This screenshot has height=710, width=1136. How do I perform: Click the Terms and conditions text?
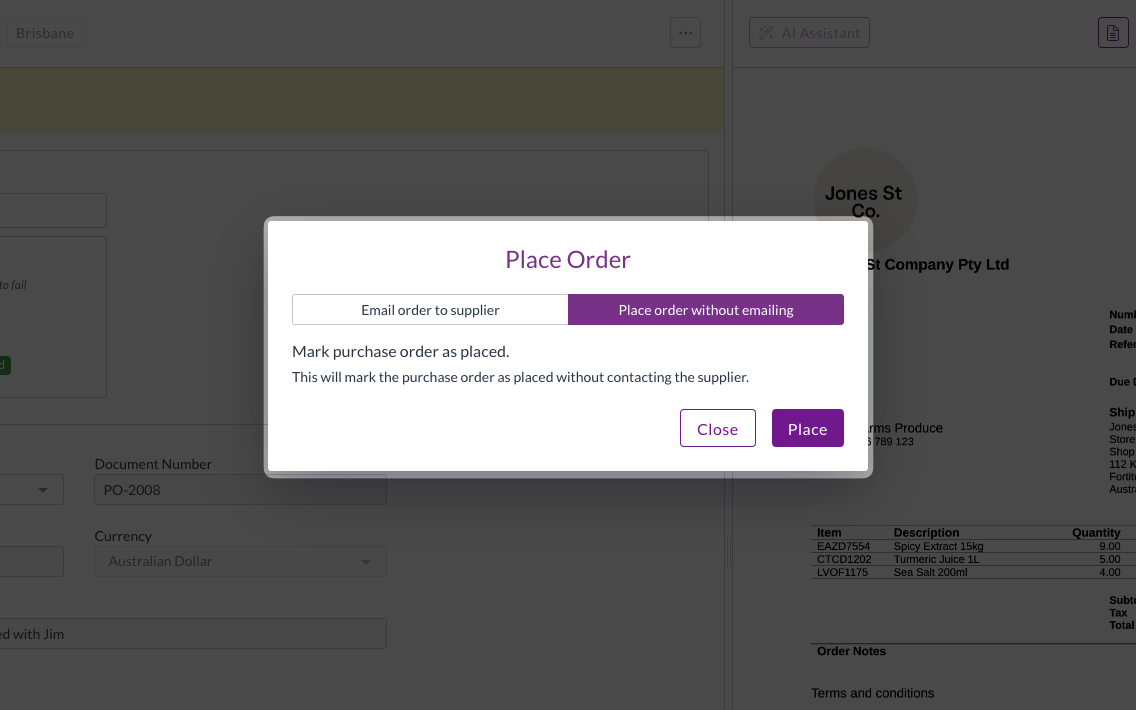(x=872, y=693)
